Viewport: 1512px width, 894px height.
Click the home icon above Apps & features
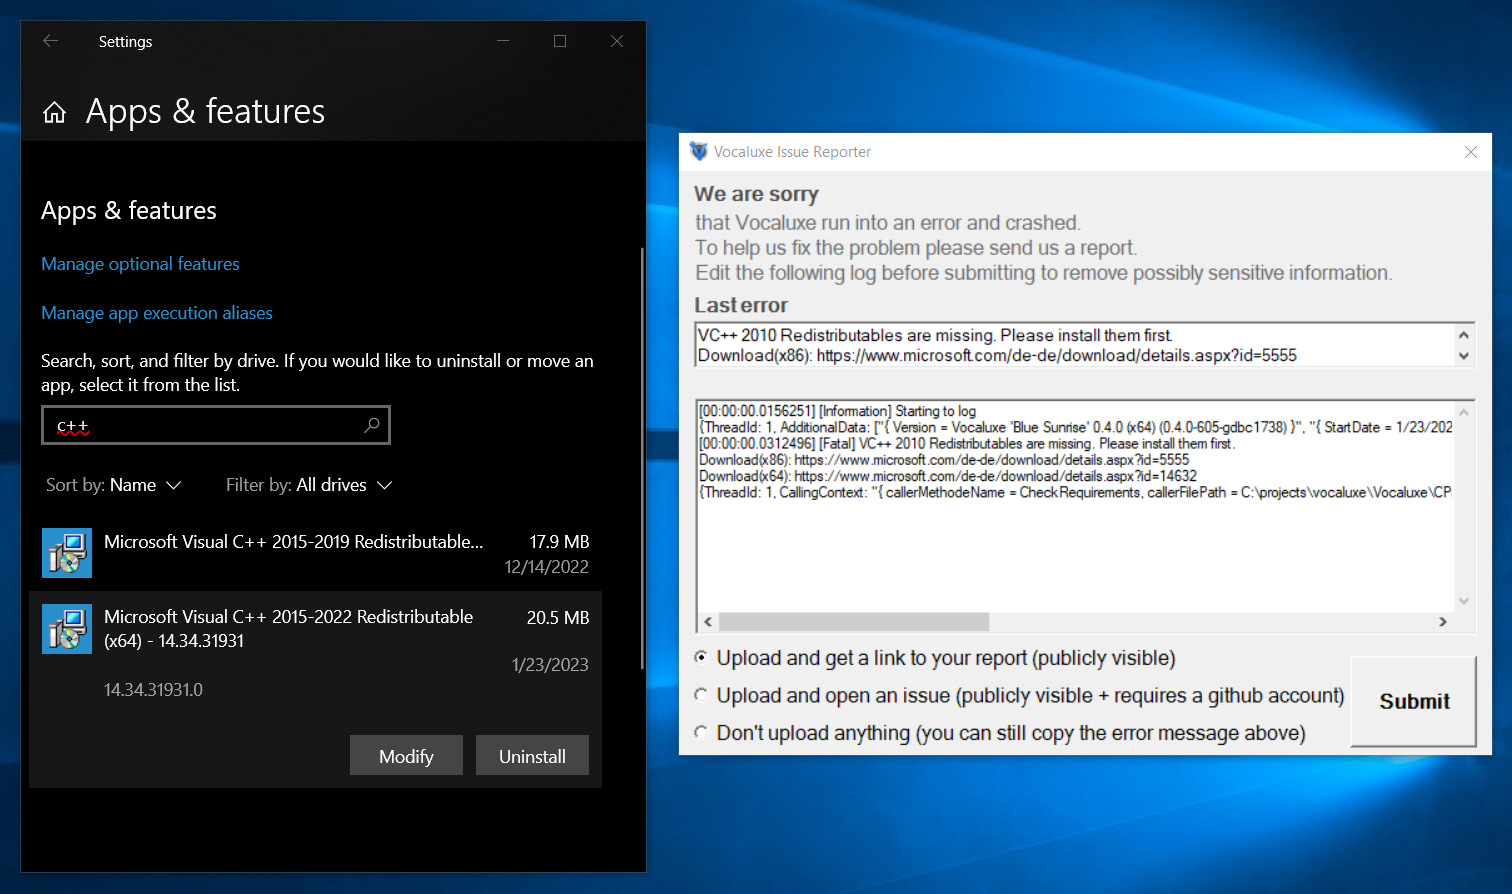click(x=54, y=111)
